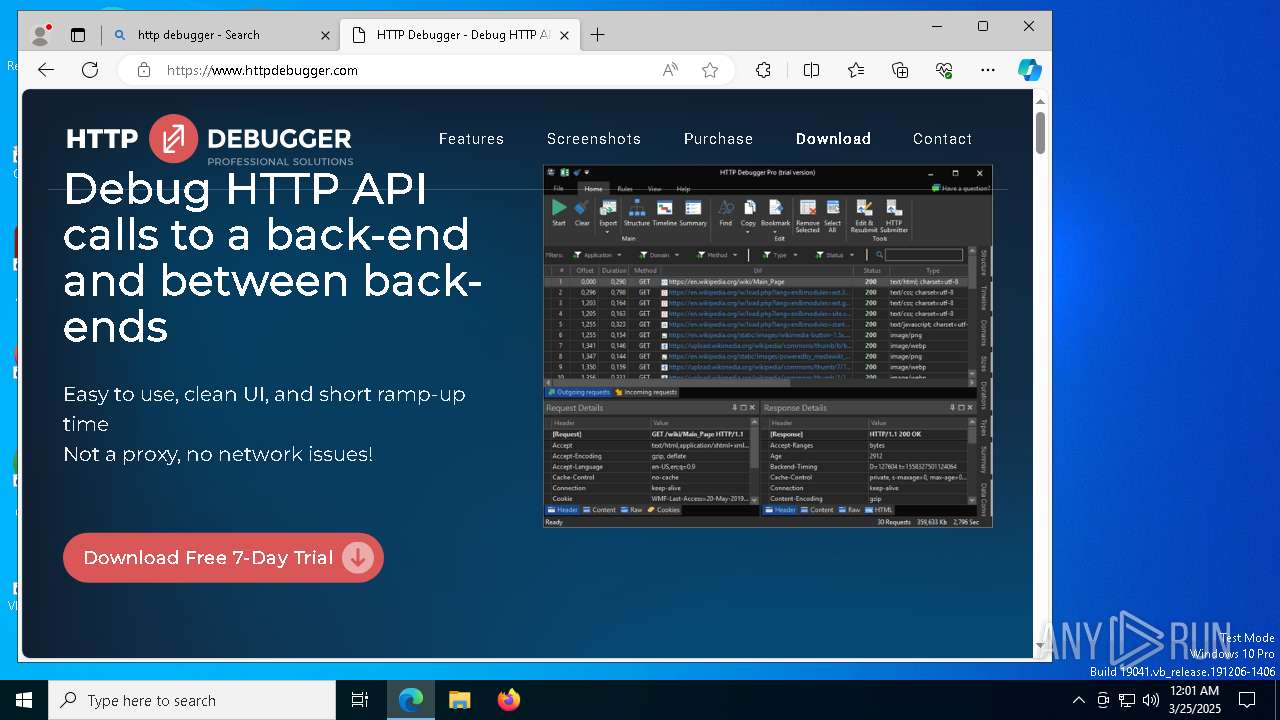The image size is (1280, 720).
Task: Open the Collections icon
Action: (x=900, y=70)
